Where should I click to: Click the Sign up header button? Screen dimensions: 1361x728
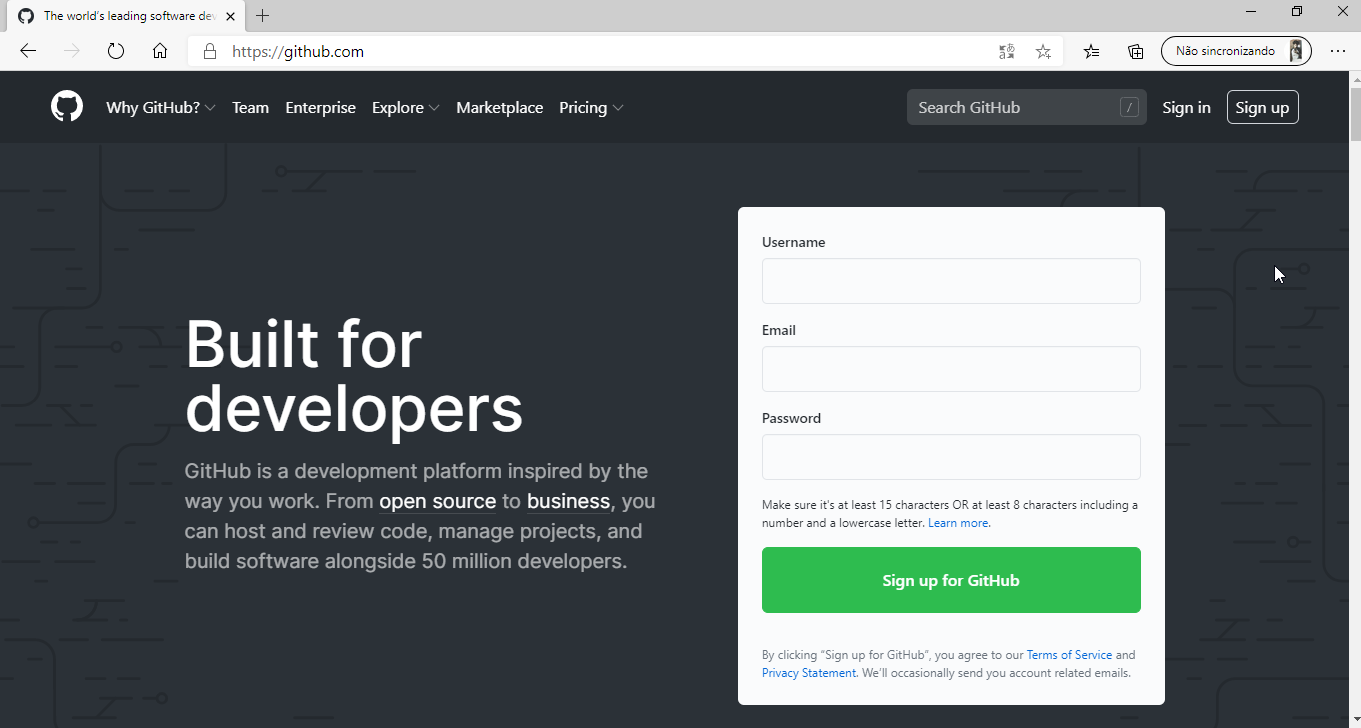pyautogui.click(x=1262, y=107)
